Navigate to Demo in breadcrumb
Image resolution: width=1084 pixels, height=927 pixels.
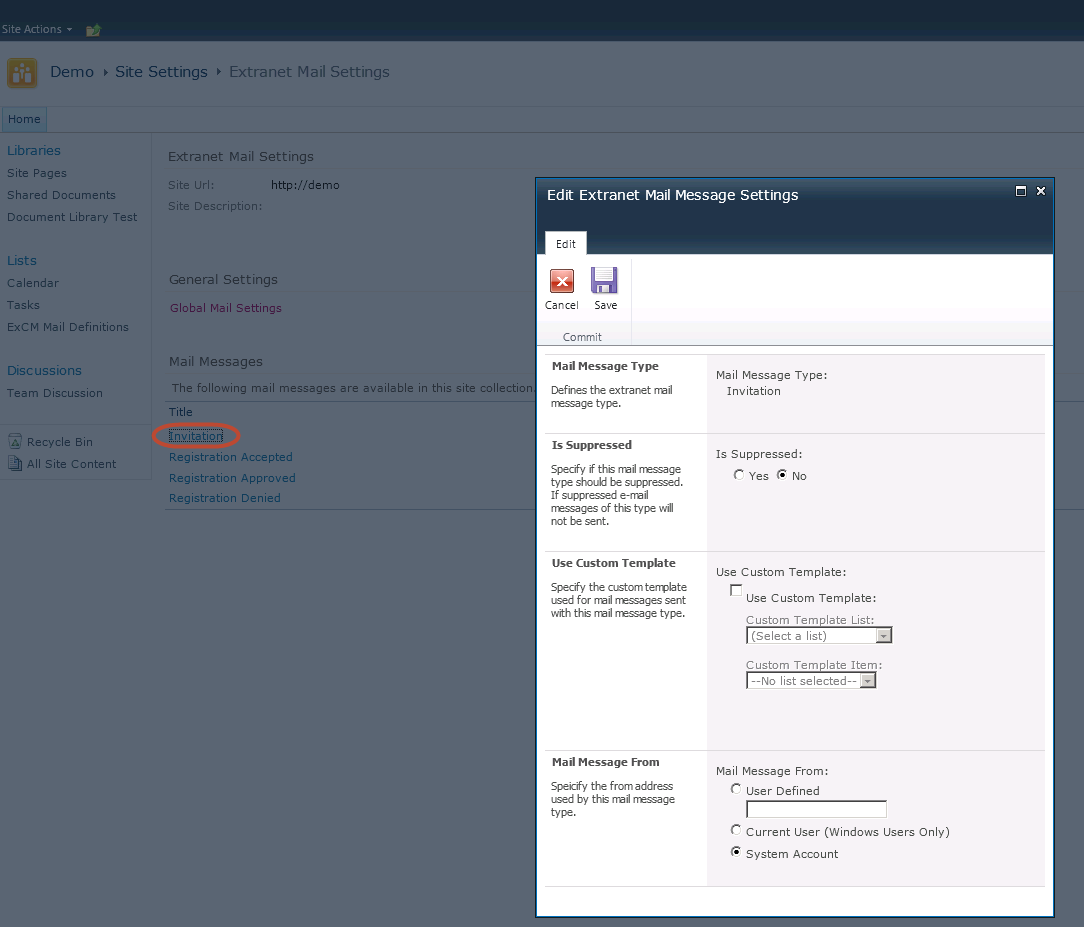point(72,72)
